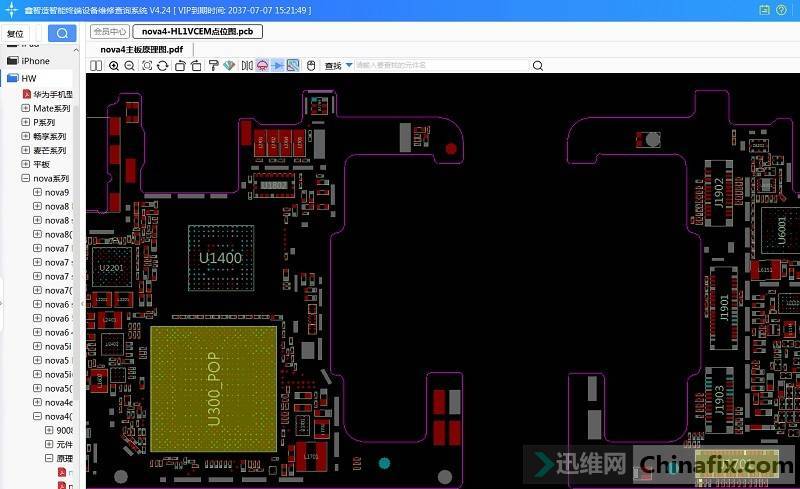Click the 复位 reset button
Screen dimensions: 800x489
point(15,33)
